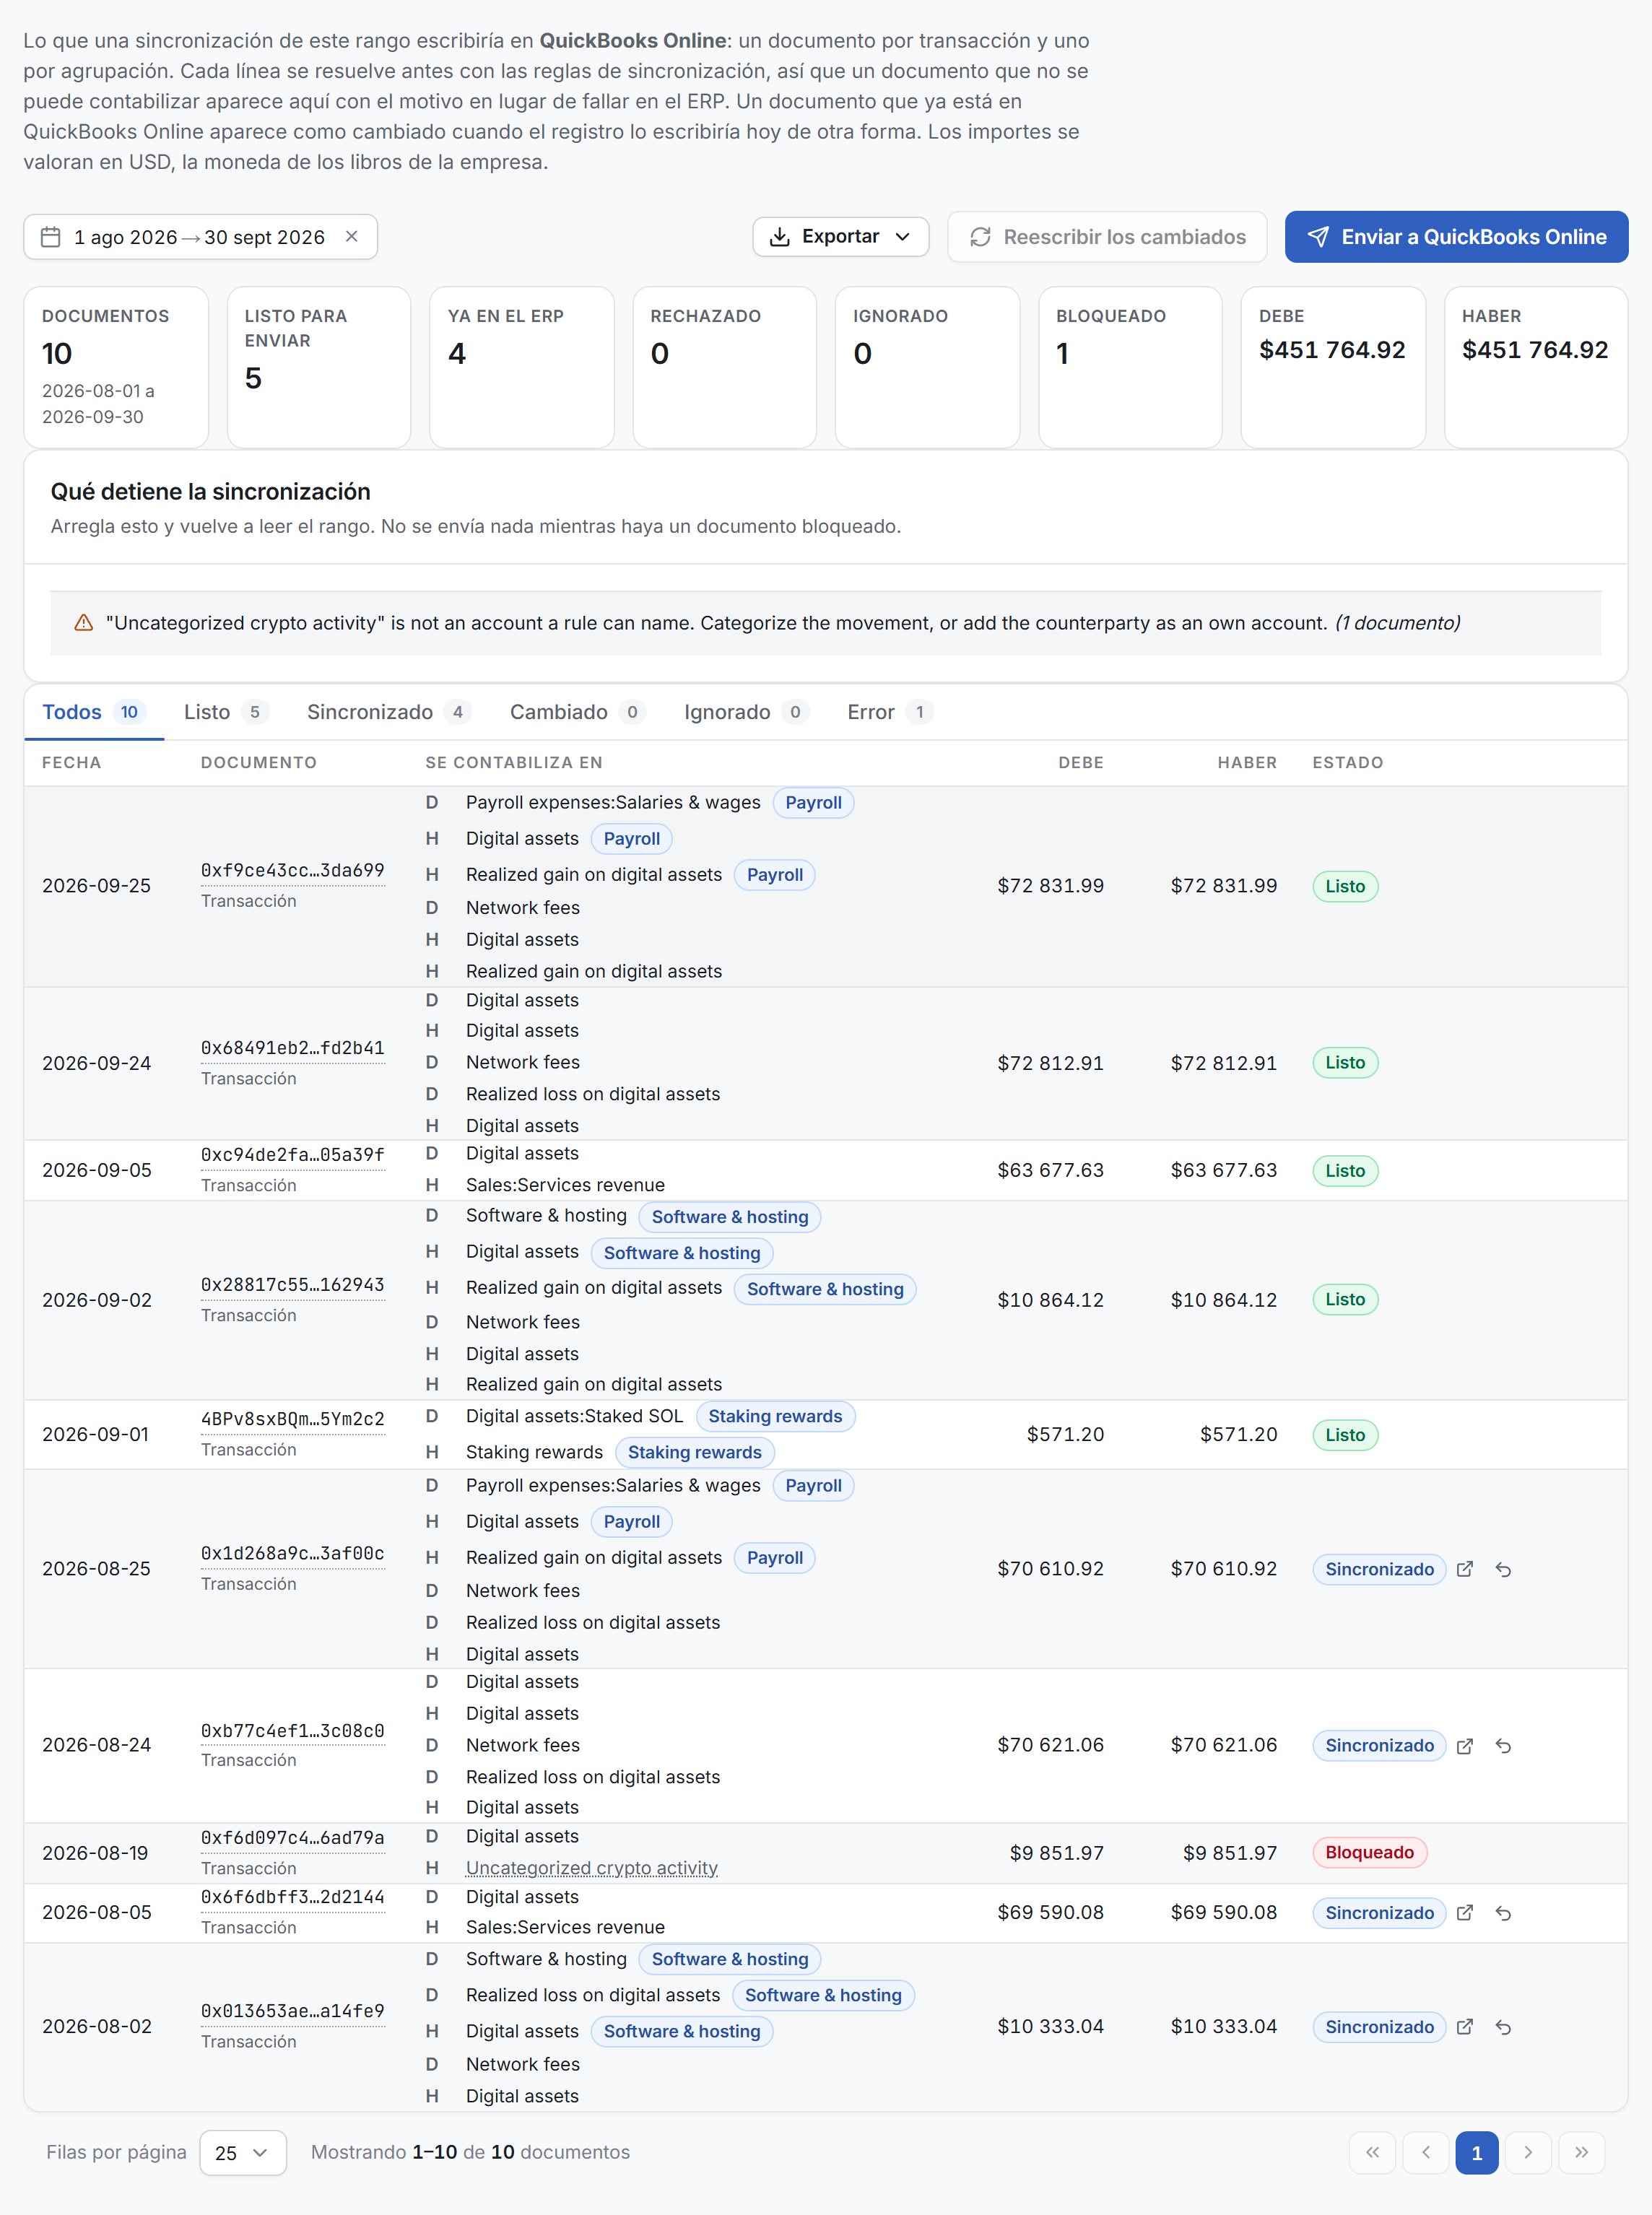The height and width of the screenshot is (2215, 1652).
Task: Click Enviar a QuickBooks Online button
Action: [x=1456, y=237]
